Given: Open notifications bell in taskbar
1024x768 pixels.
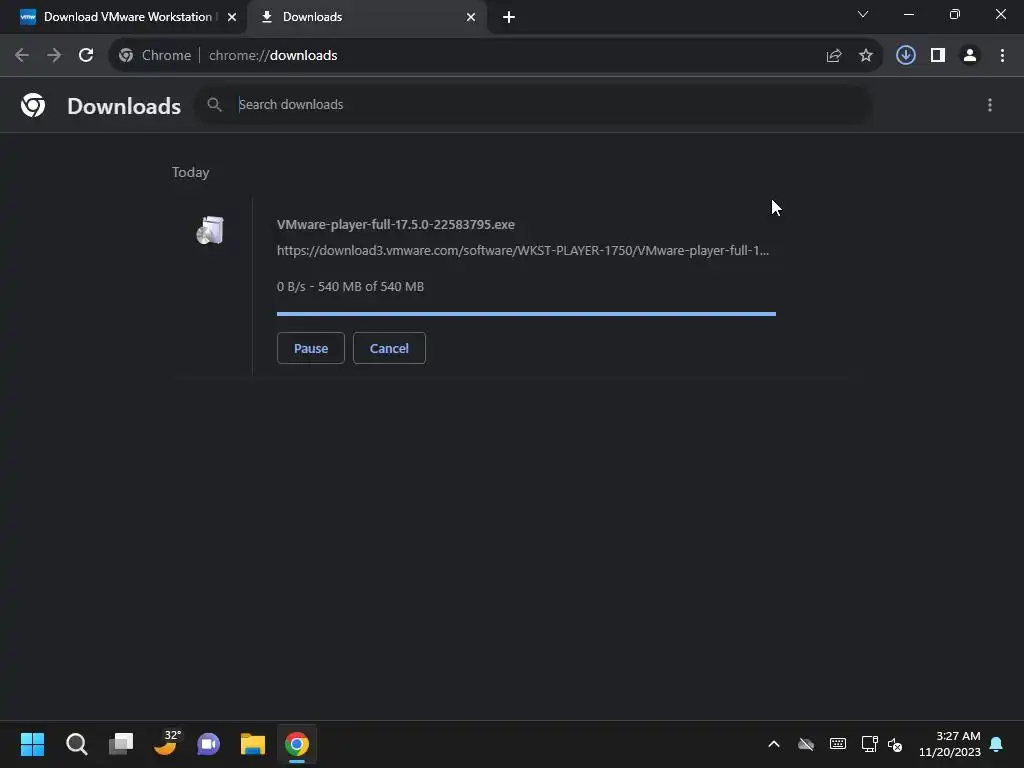Looking at the screenshot, I should [997, 744].
